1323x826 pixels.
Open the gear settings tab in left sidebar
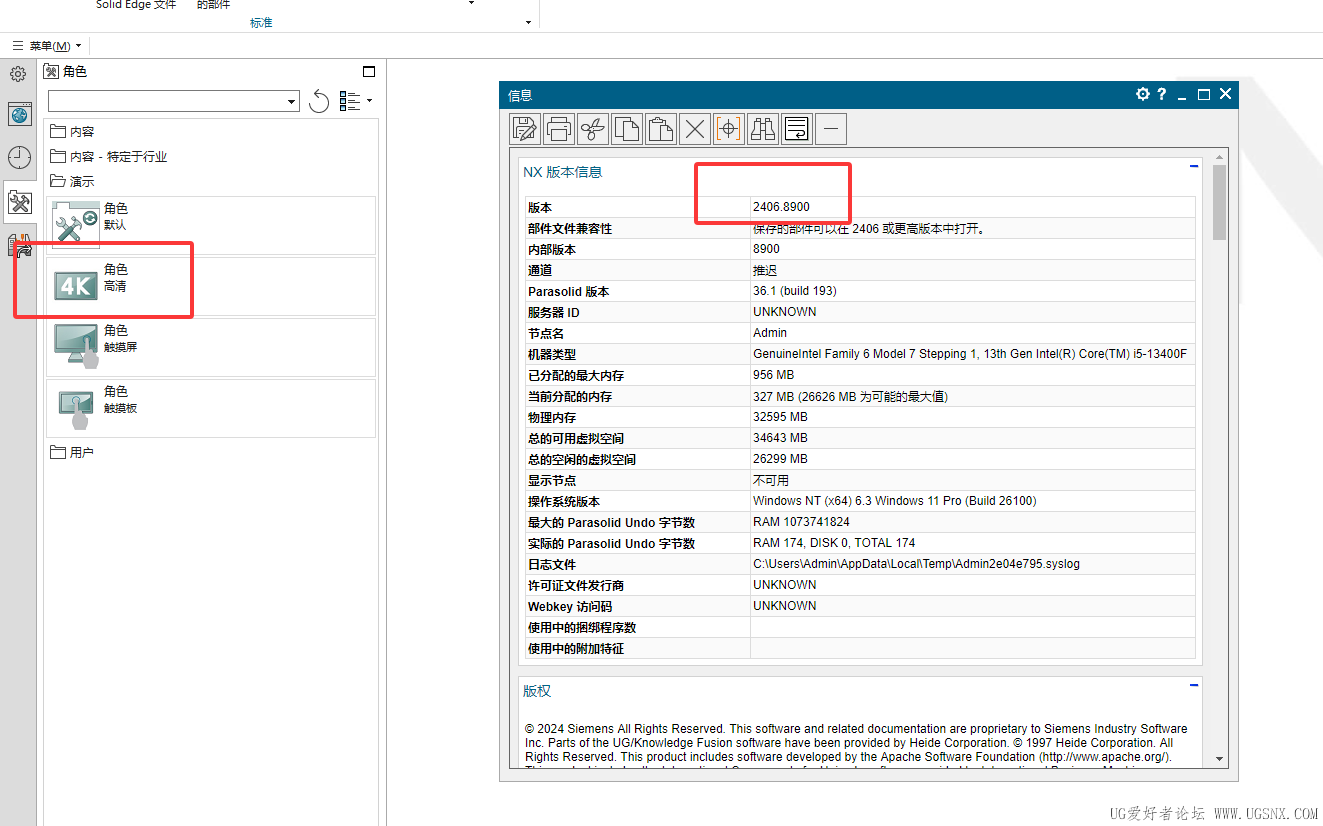18,74
